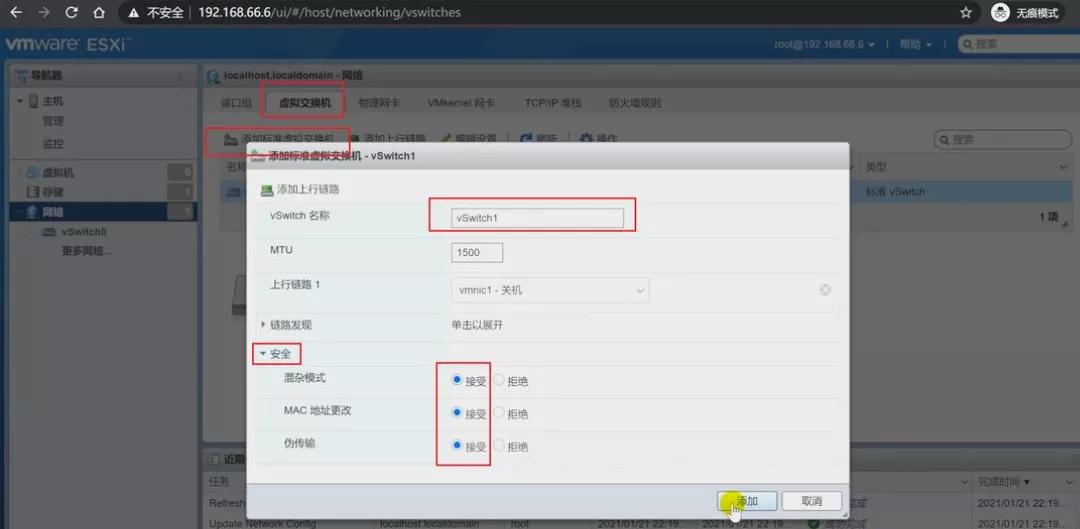The image size is (1080, 529).
Task: Select 拒绝 for MAC 地址更改
Action: 499,413
